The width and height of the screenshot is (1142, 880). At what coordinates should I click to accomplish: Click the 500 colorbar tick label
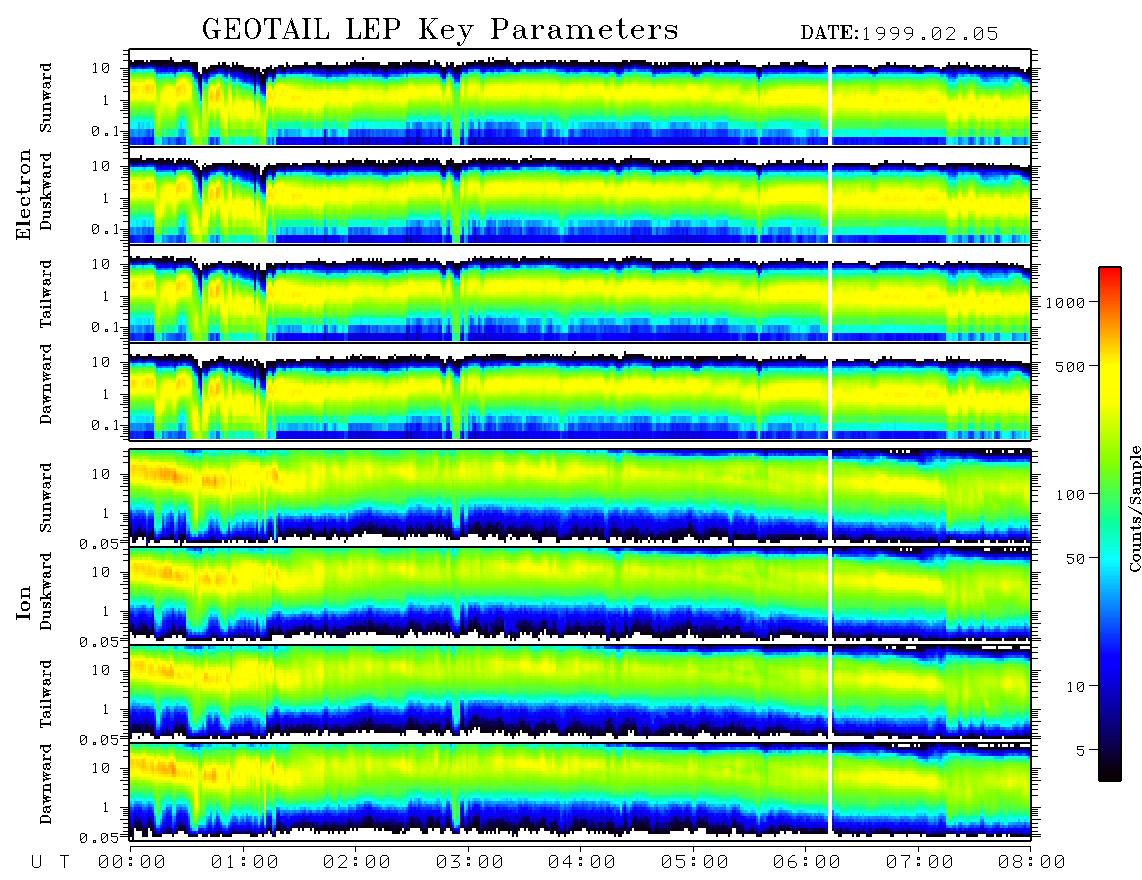tap(1070, 366)
